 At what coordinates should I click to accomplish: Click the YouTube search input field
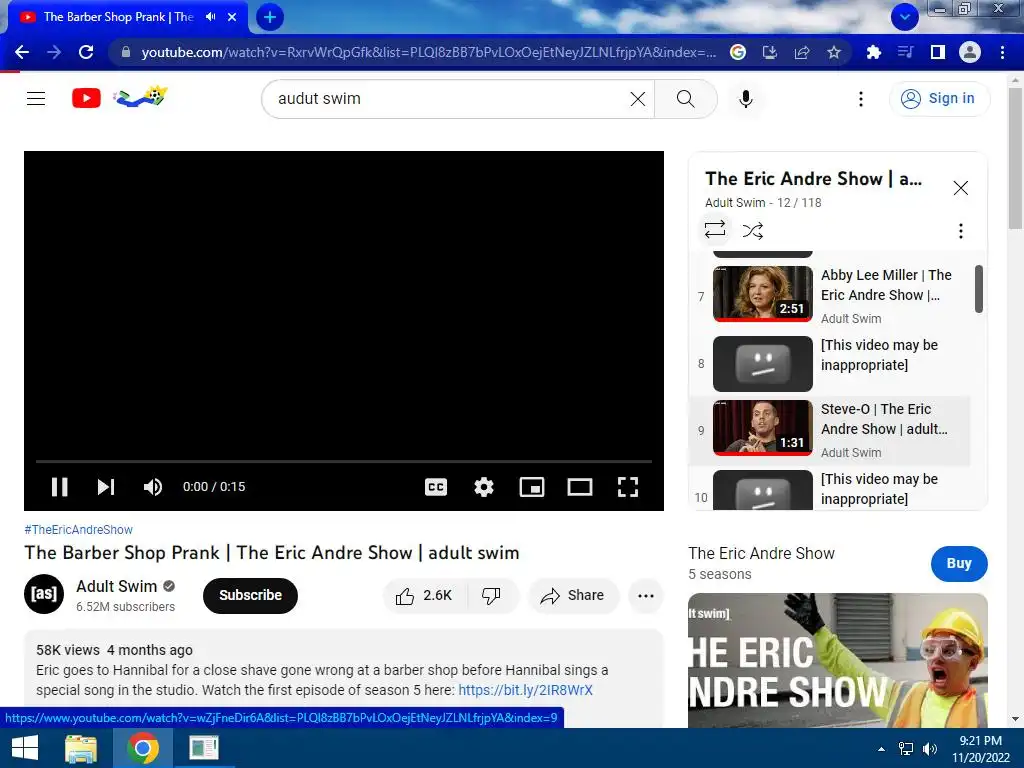pyautogui.click(x=451, y=99)
